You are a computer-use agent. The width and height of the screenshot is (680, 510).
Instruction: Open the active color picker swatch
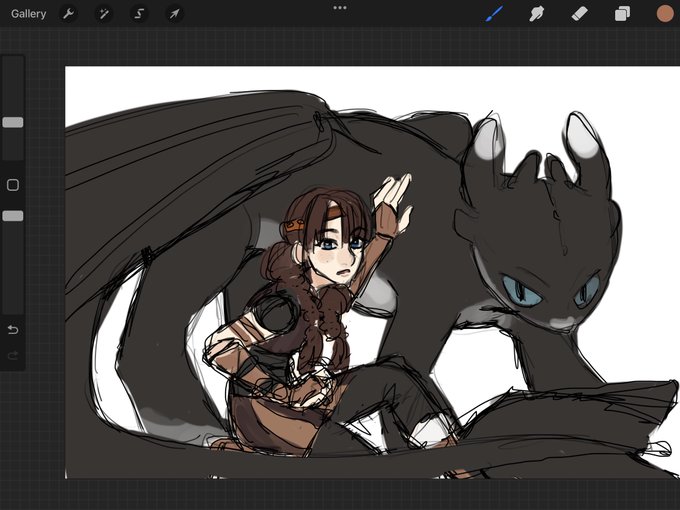664,14
